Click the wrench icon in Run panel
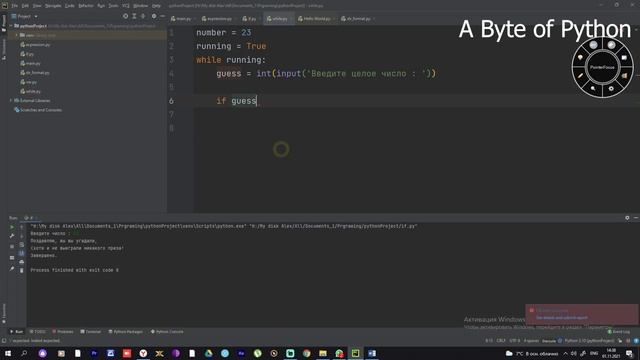 click(12, 236)
